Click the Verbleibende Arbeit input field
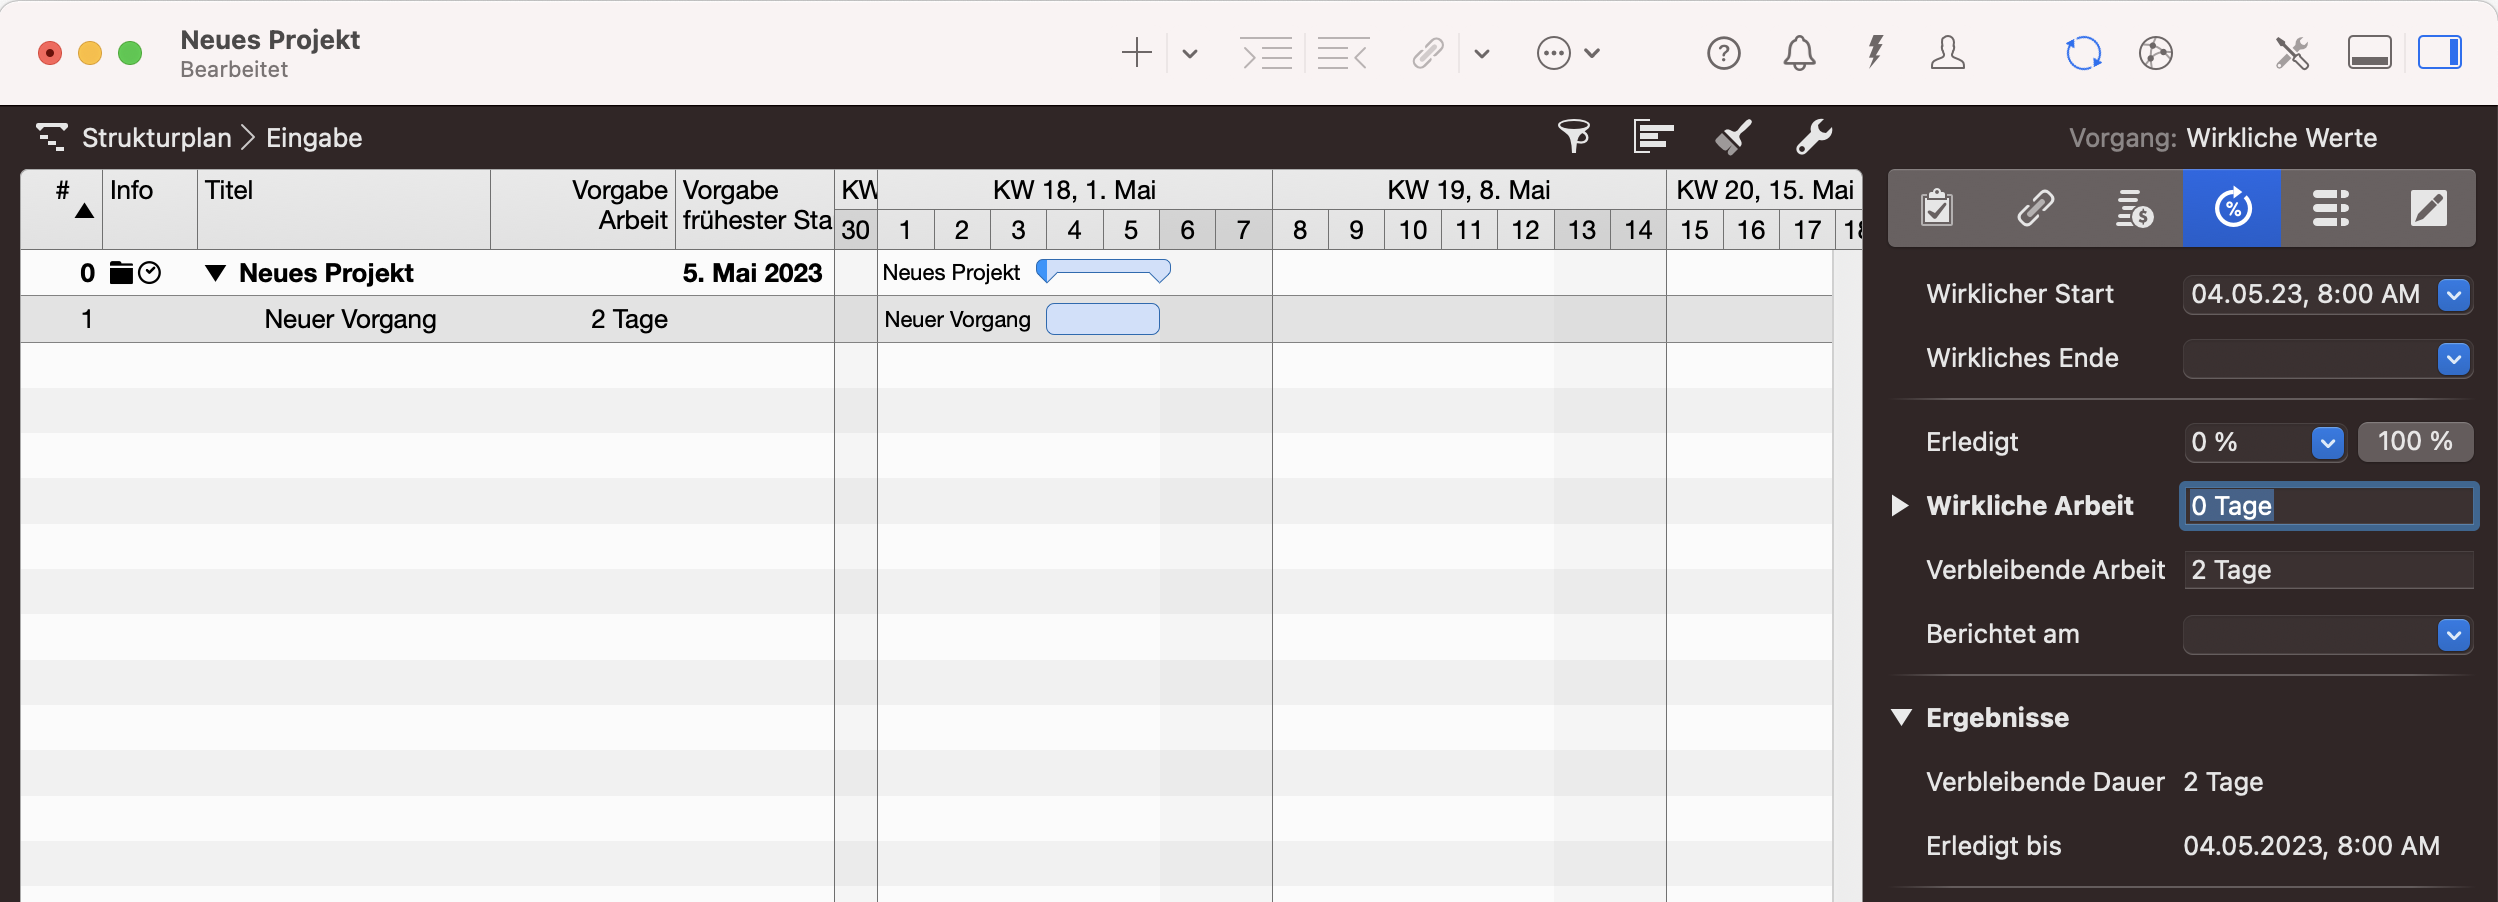Screen dimensions: 2498x902 [x=2327, y=570]
